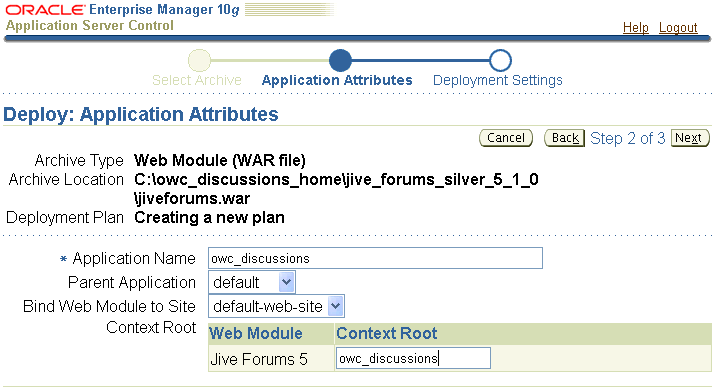Select the Deployment Settings step label

[497, 80]
